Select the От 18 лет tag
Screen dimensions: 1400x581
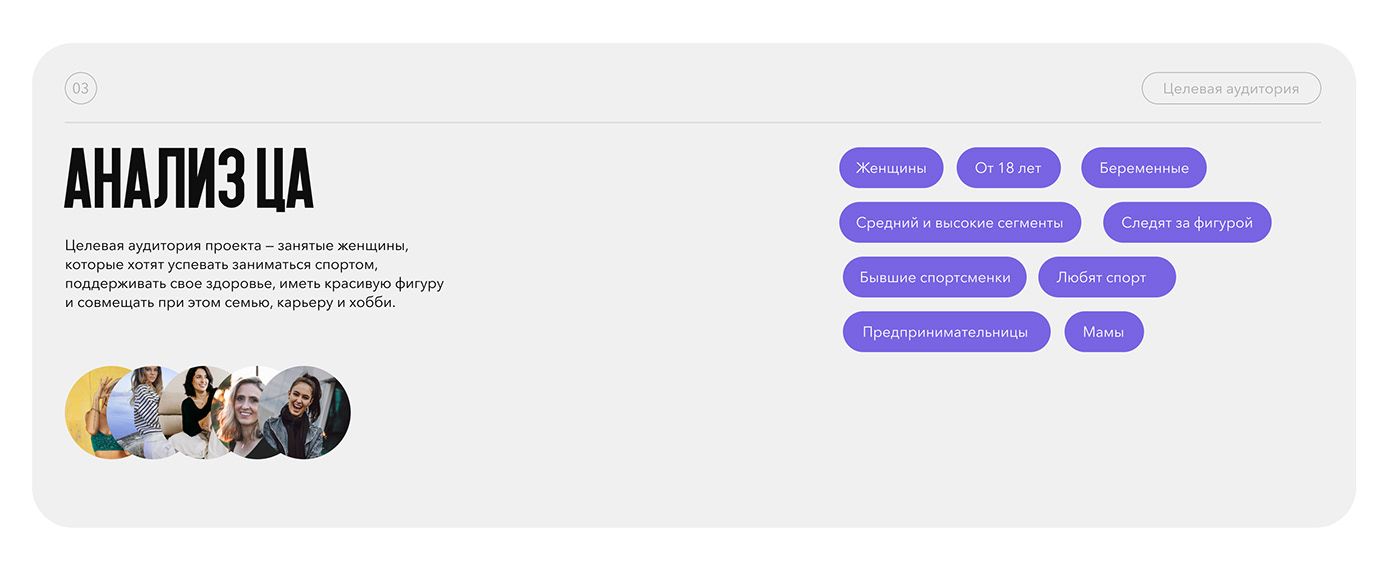click(1008, 168)
